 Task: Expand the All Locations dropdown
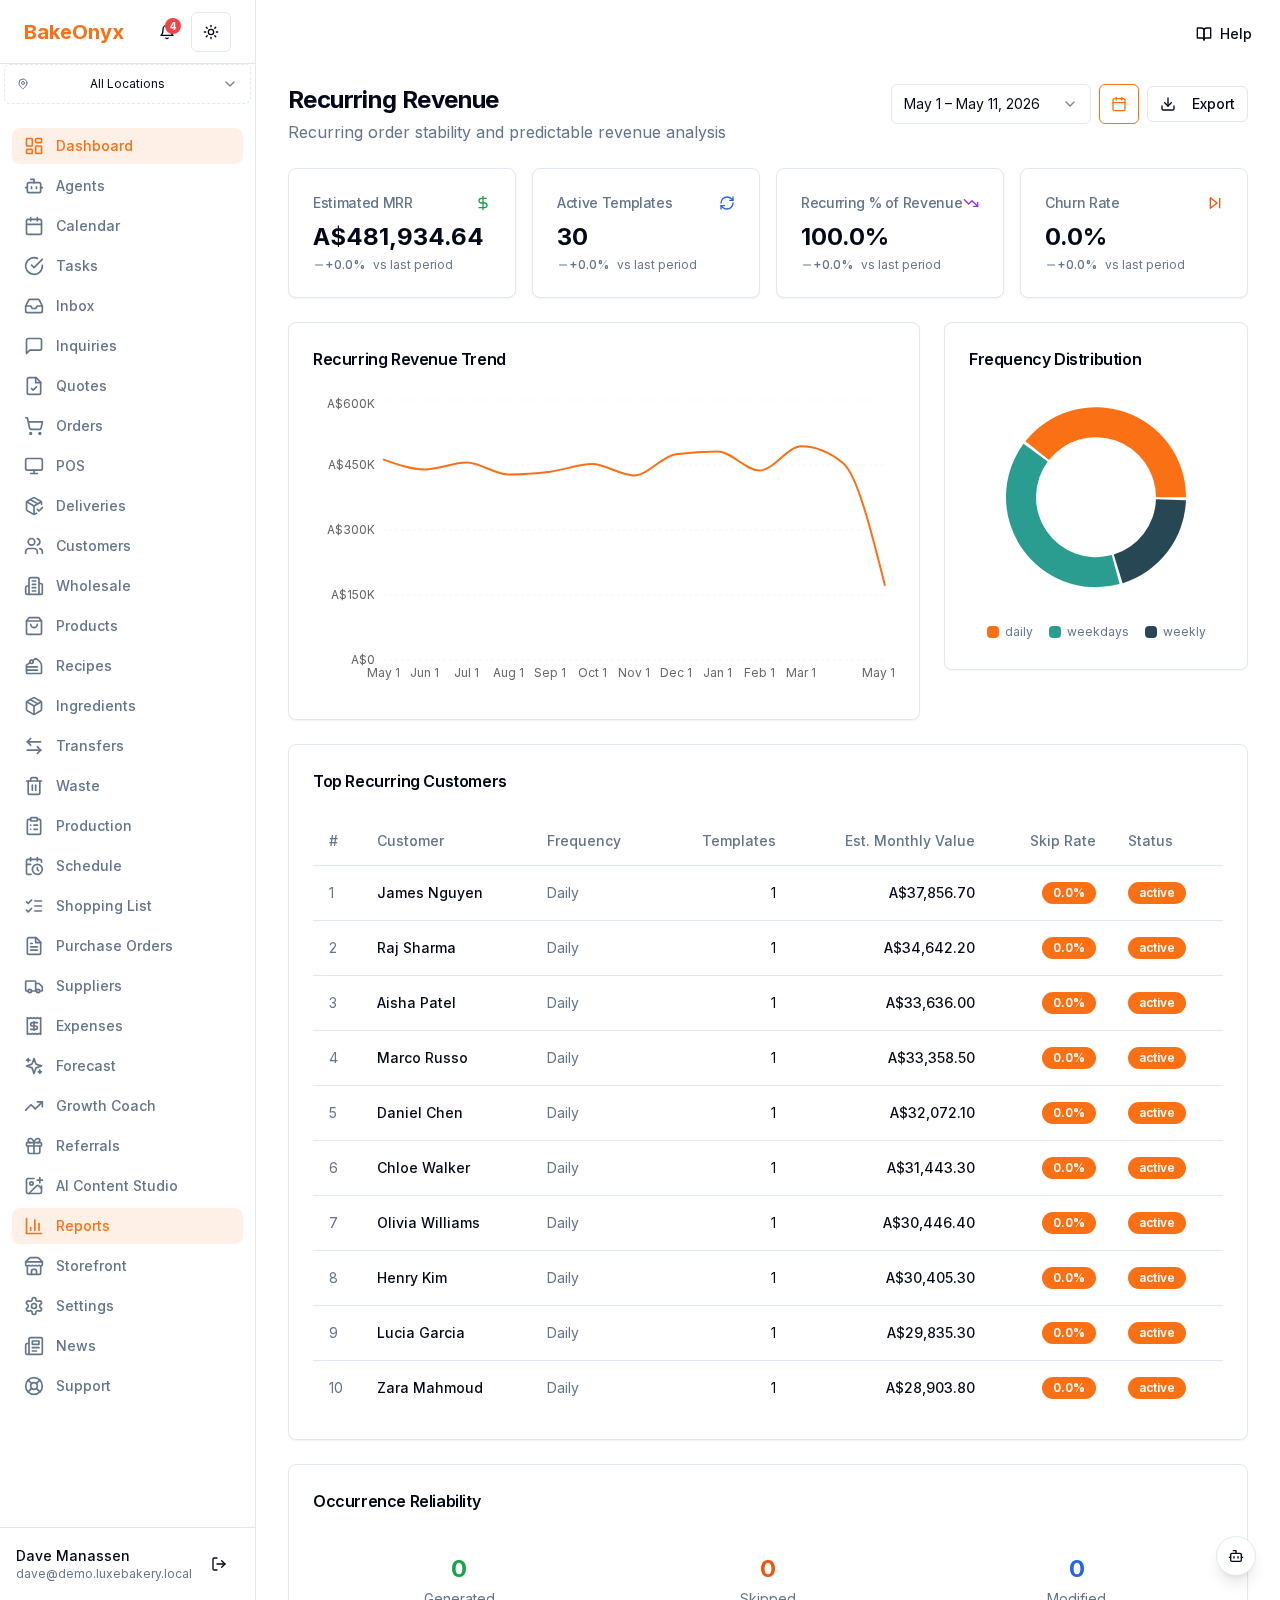127,84
